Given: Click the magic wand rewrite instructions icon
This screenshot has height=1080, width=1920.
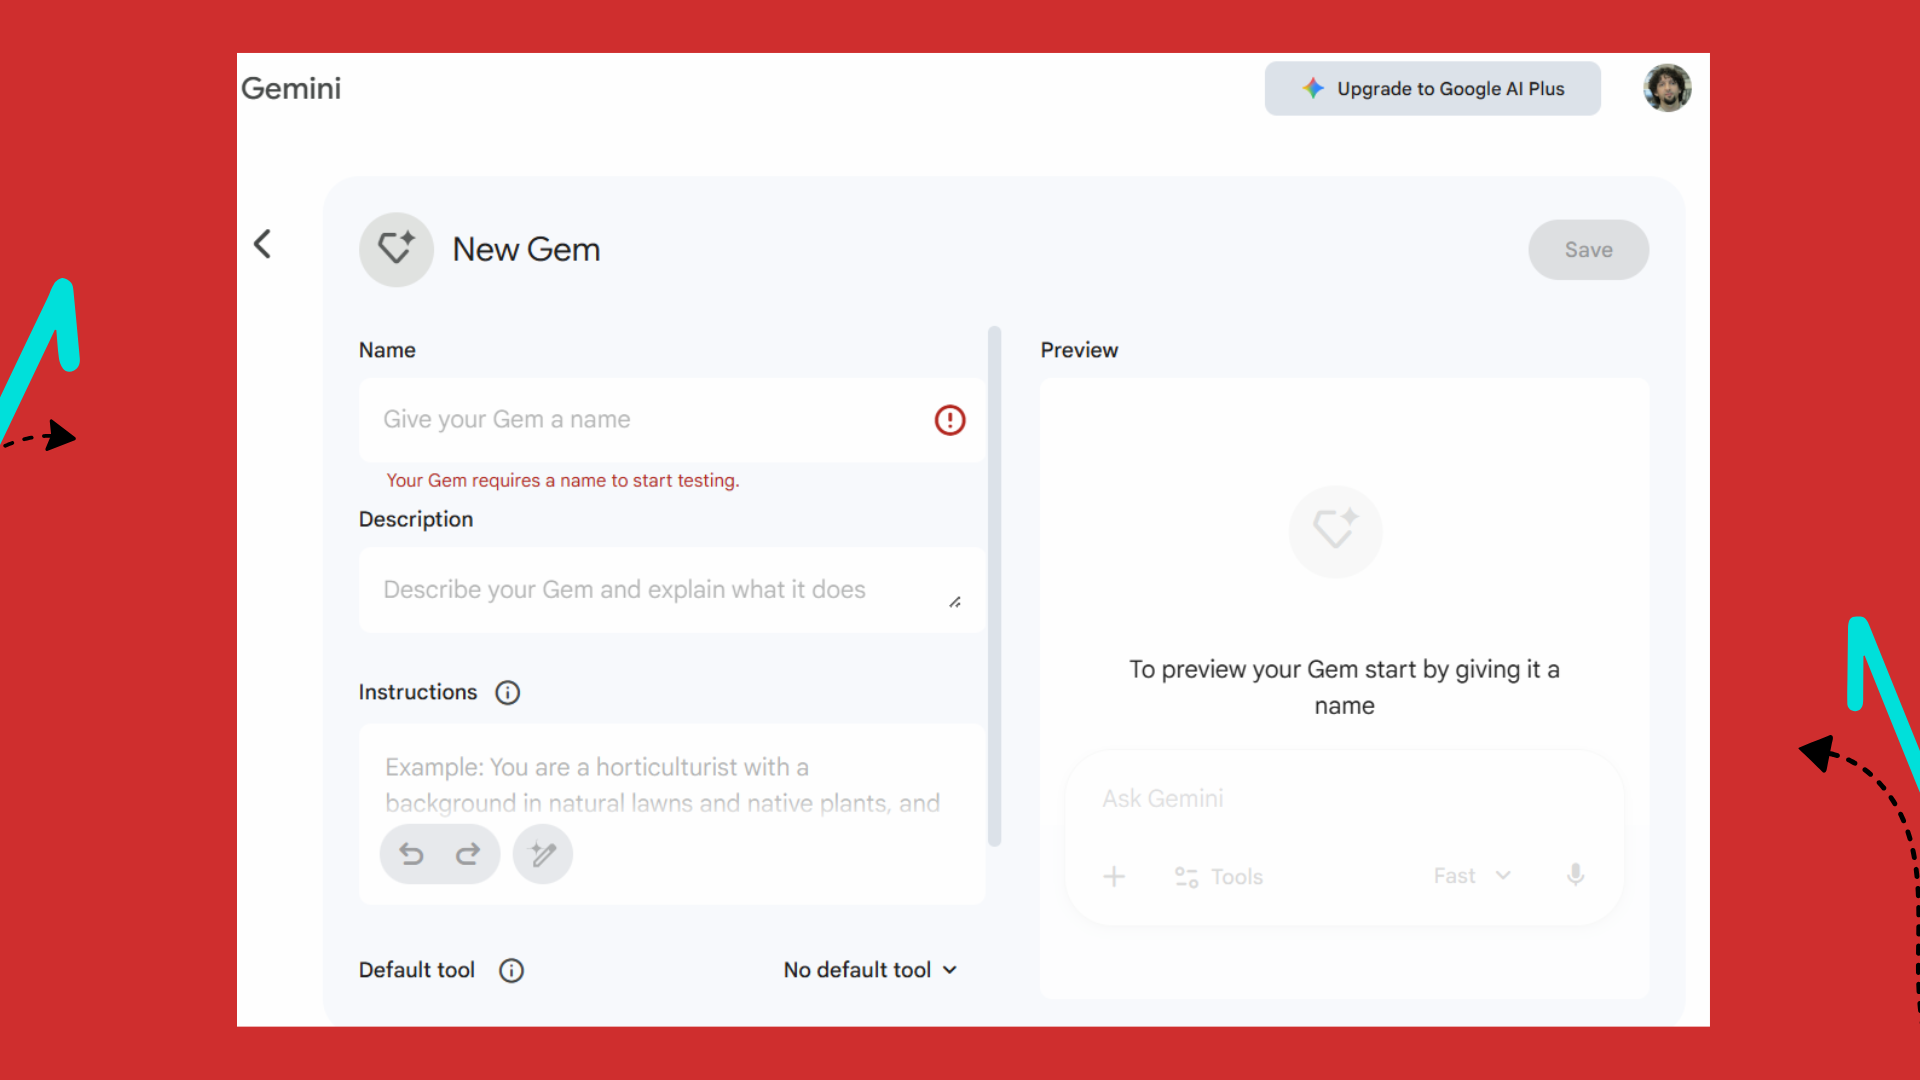Looking at the screenshot, I should click(543, 854).
